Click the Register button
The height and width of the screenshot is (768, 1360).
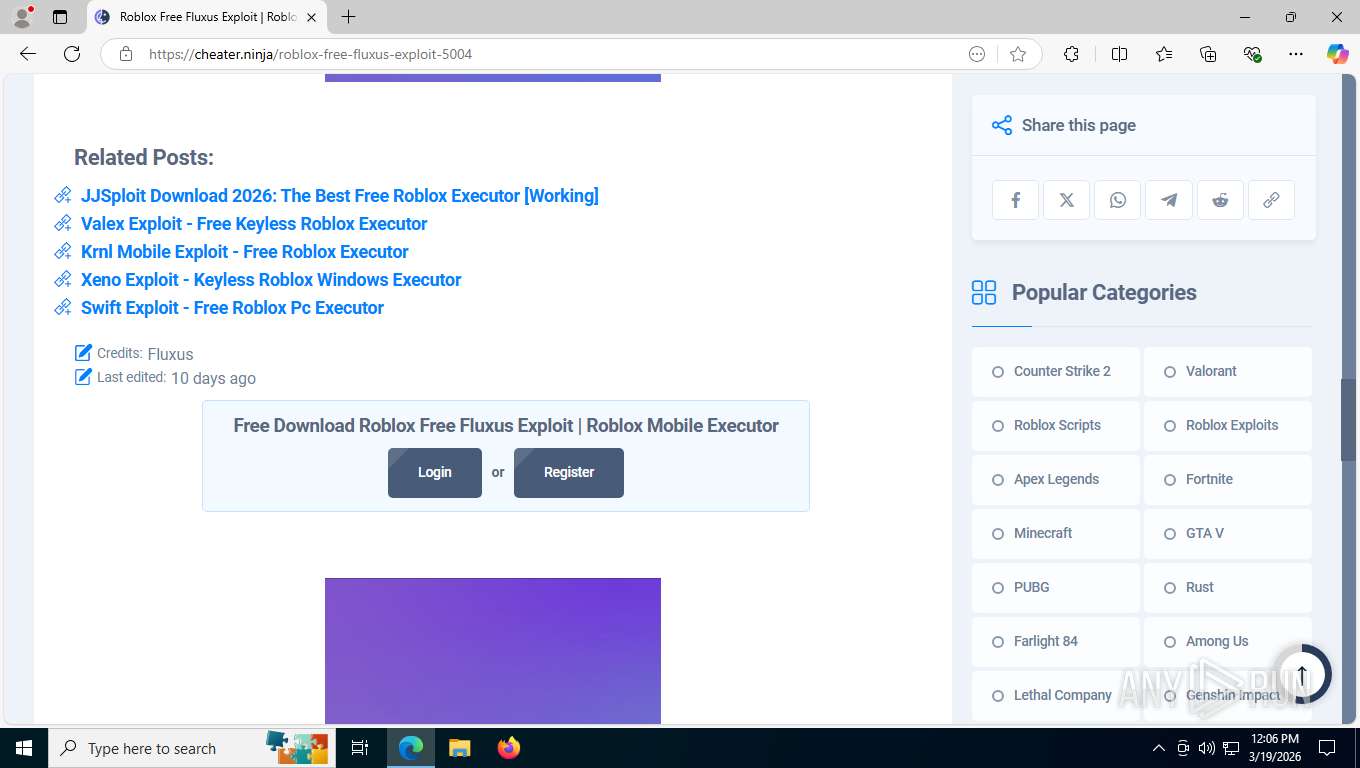(569, 472)
